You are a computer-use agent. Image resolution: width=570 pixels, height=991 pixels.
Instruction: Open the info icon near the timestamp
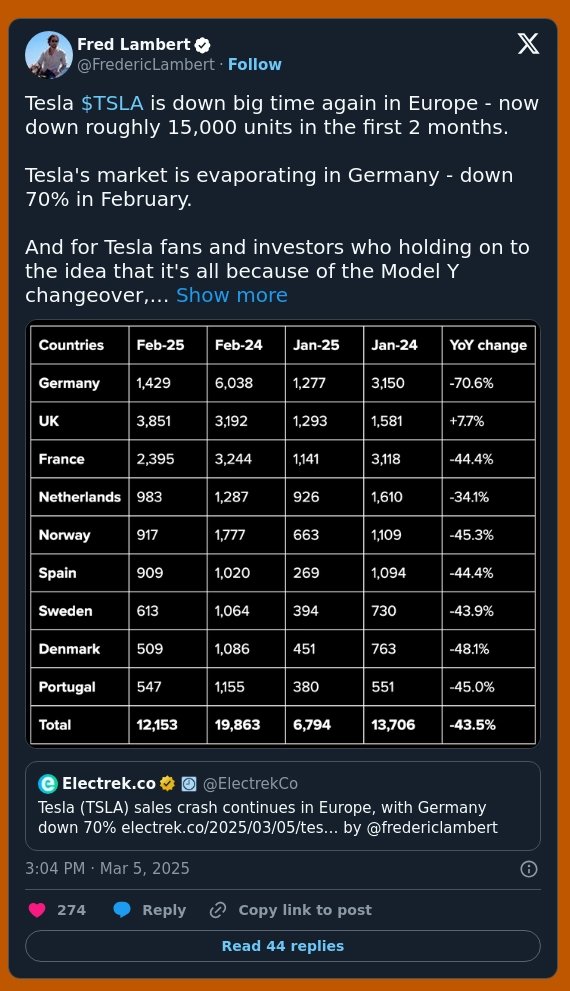[528, 869]
